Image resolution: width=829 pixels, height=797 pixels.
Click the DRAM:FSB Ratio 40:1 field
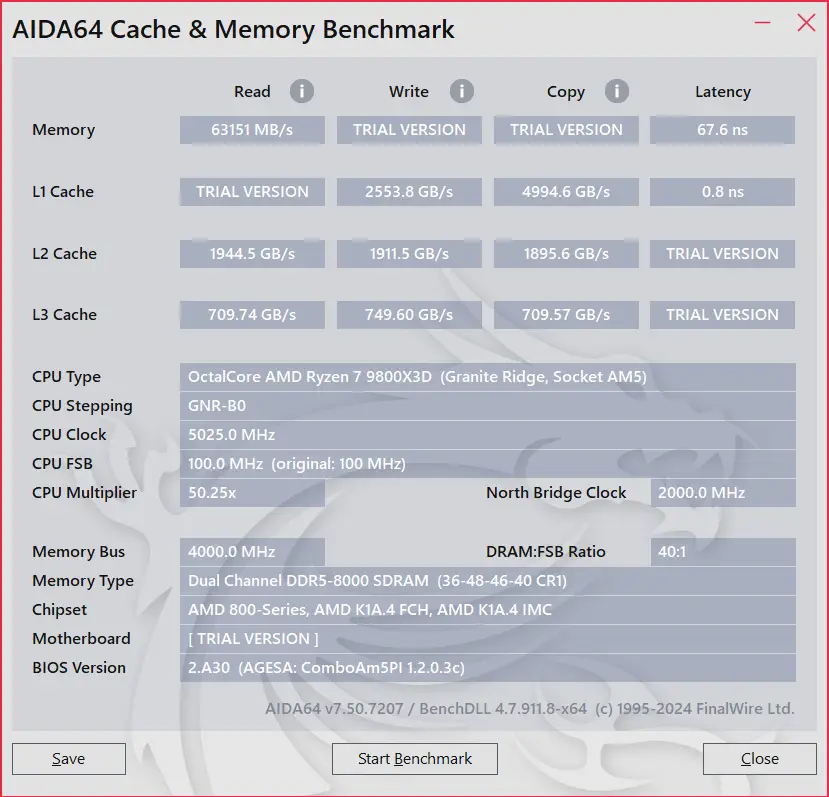pyautogui.click(x=723, y=552)
